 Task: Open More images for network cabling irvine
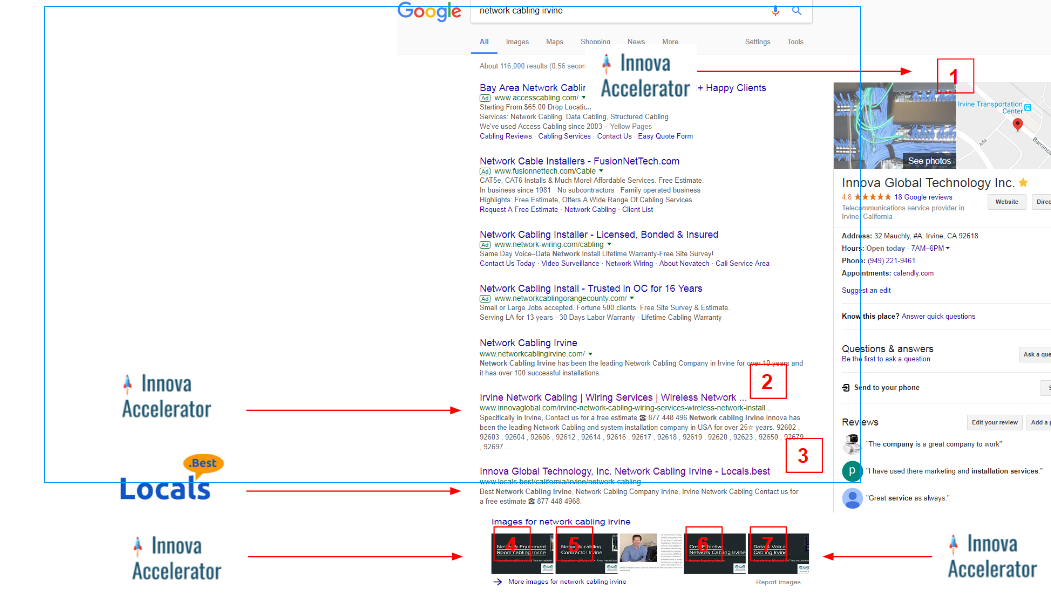(x=566, y=582)
